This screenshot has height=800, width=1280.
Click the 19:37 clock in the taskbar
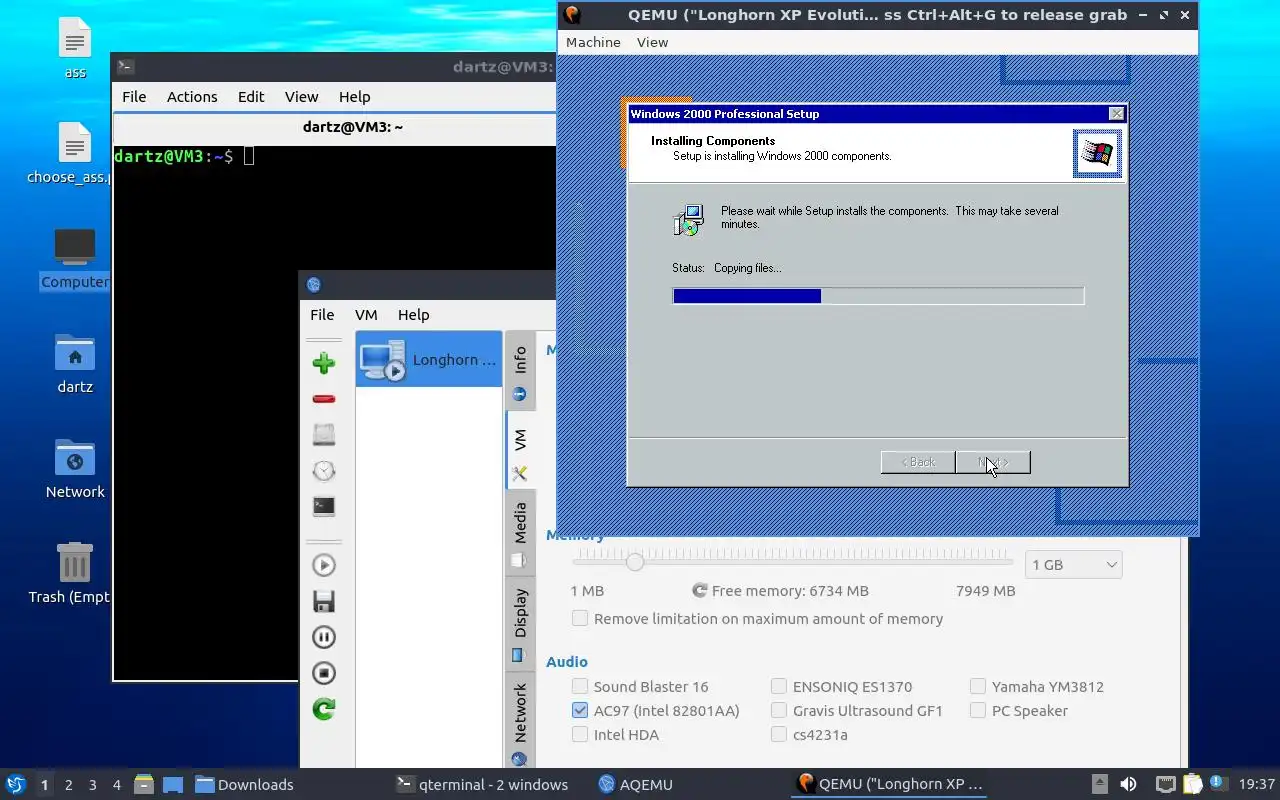pyautogui.click(x=1257, y=784)
